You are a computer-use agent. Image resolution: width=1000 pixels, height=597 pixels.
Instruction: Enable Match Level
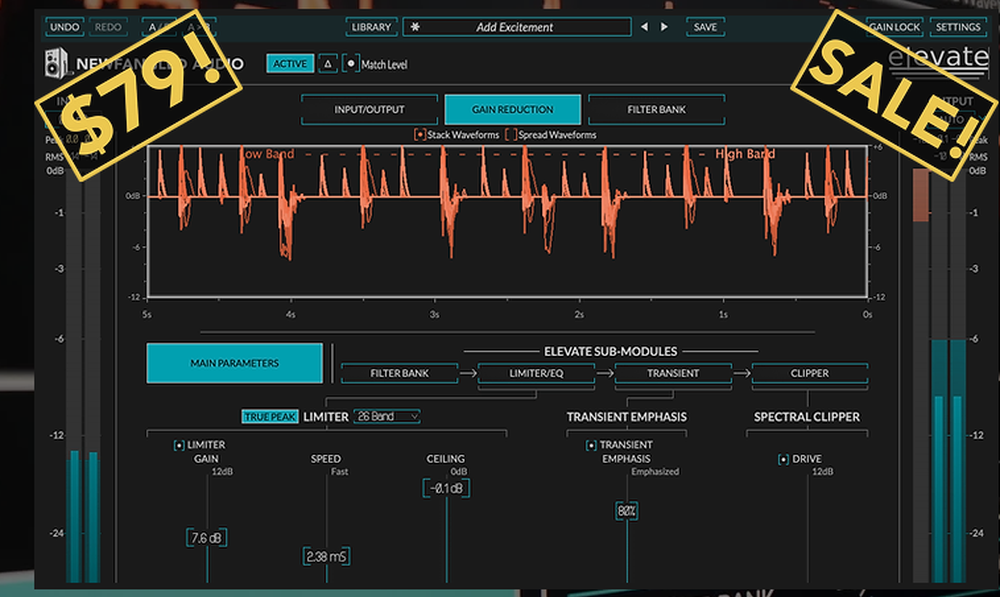tap(351, 63)
